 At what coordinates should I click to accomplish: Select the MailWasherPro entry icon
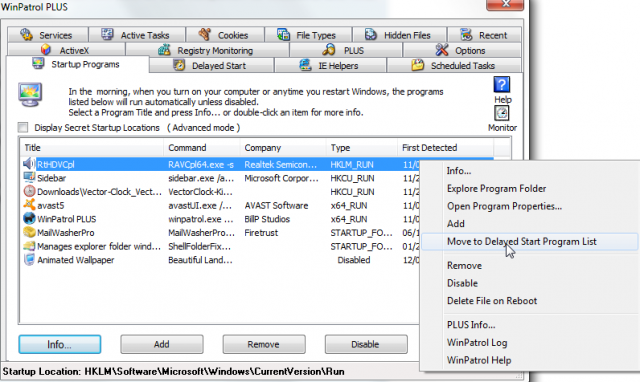(29, 232)
